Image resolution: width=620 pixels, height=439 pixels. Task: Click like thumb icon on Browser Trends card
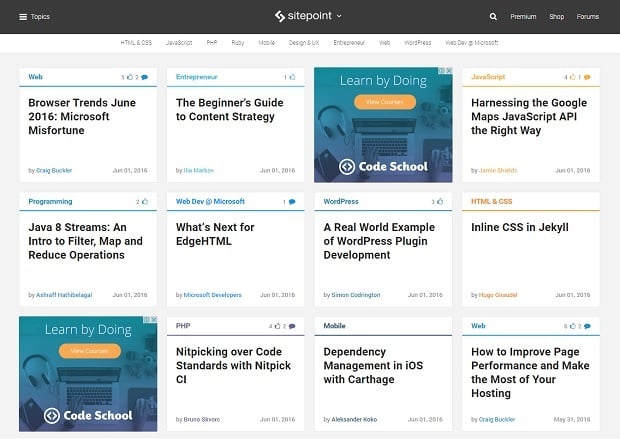(x=129, y=77)
